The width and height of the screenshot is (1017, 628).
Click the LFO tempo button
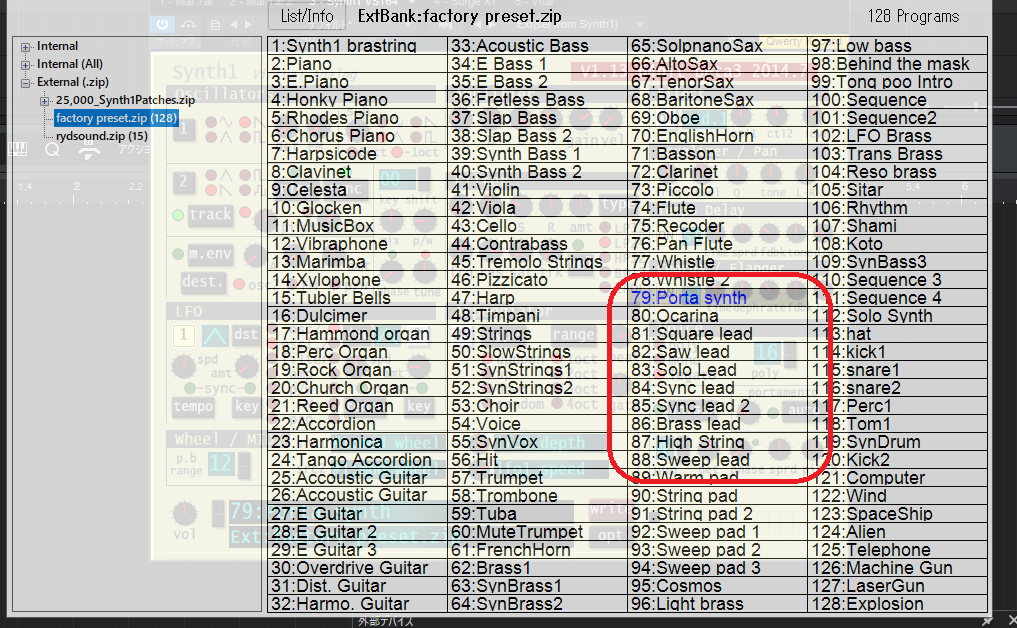tap(193, 407)
